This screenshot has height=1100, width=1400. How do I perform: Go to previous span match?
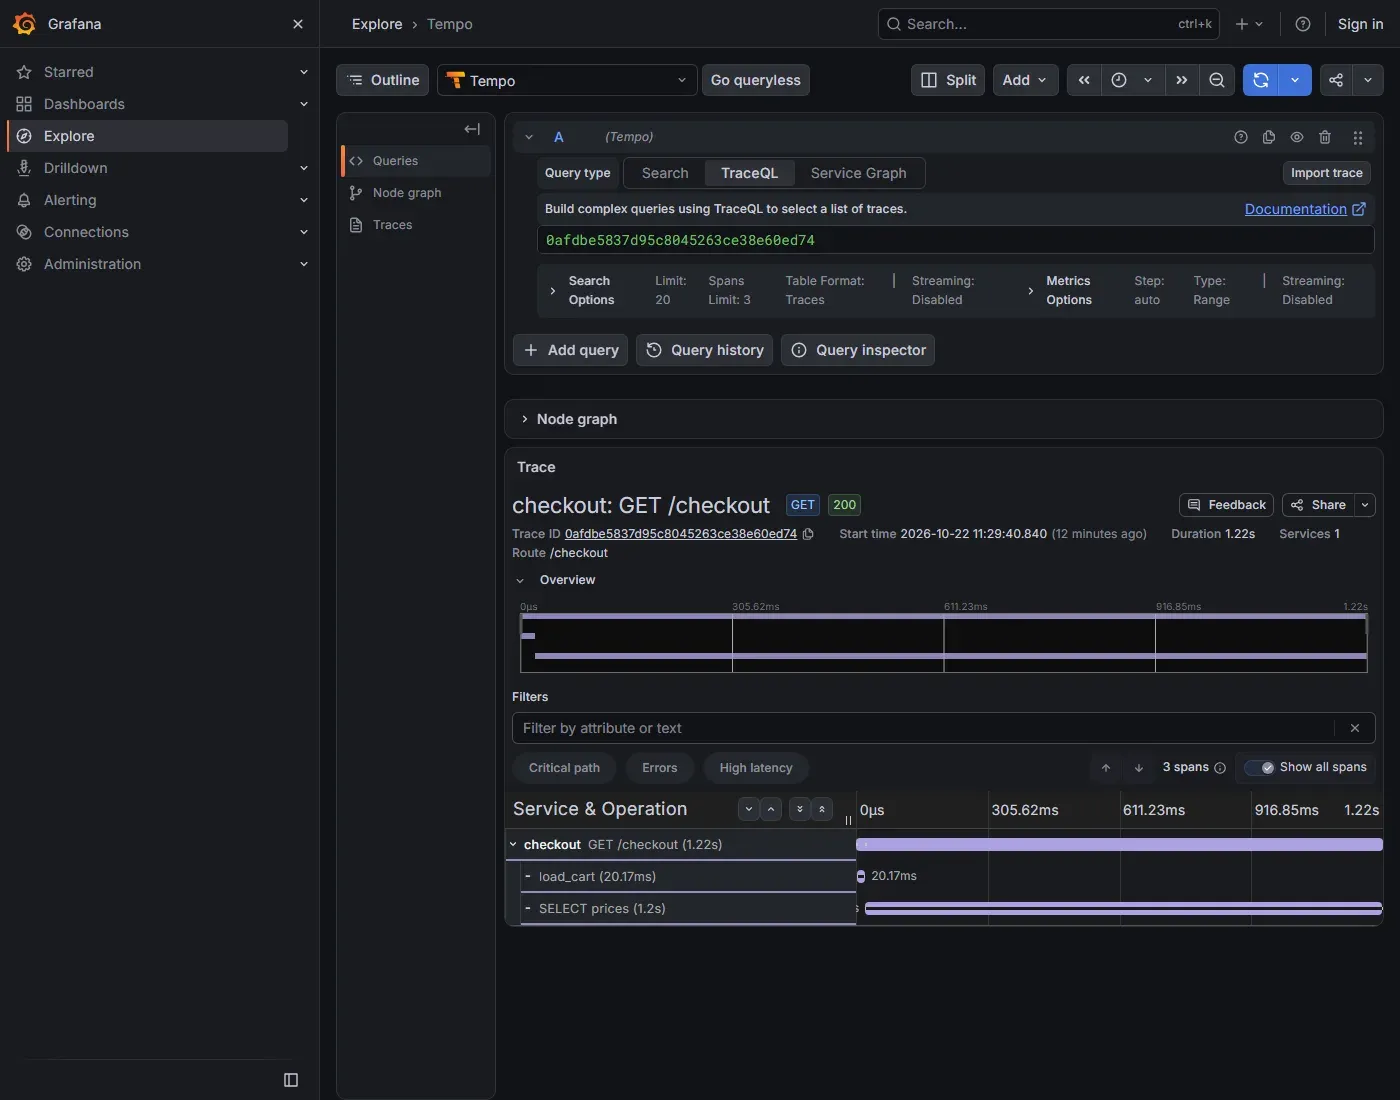pos(1106,768)
